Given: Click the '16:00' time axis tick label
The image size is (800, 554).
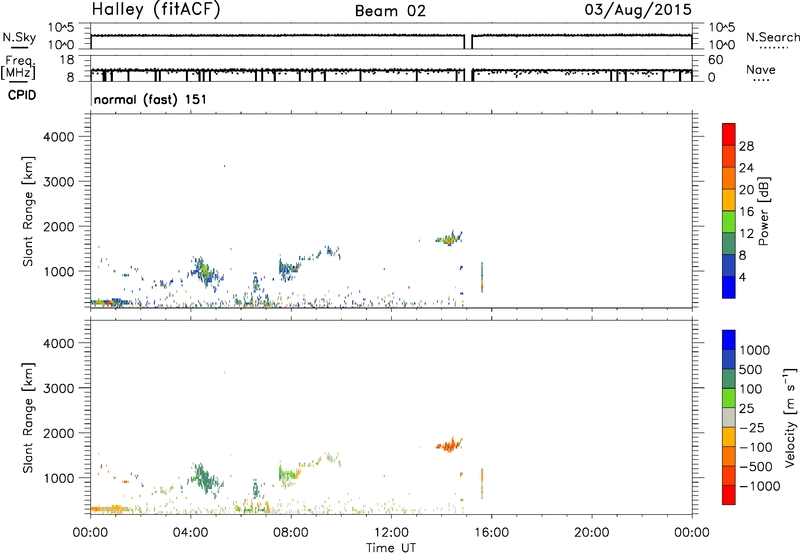Looking at the screenshot, I should click(491, 533).
